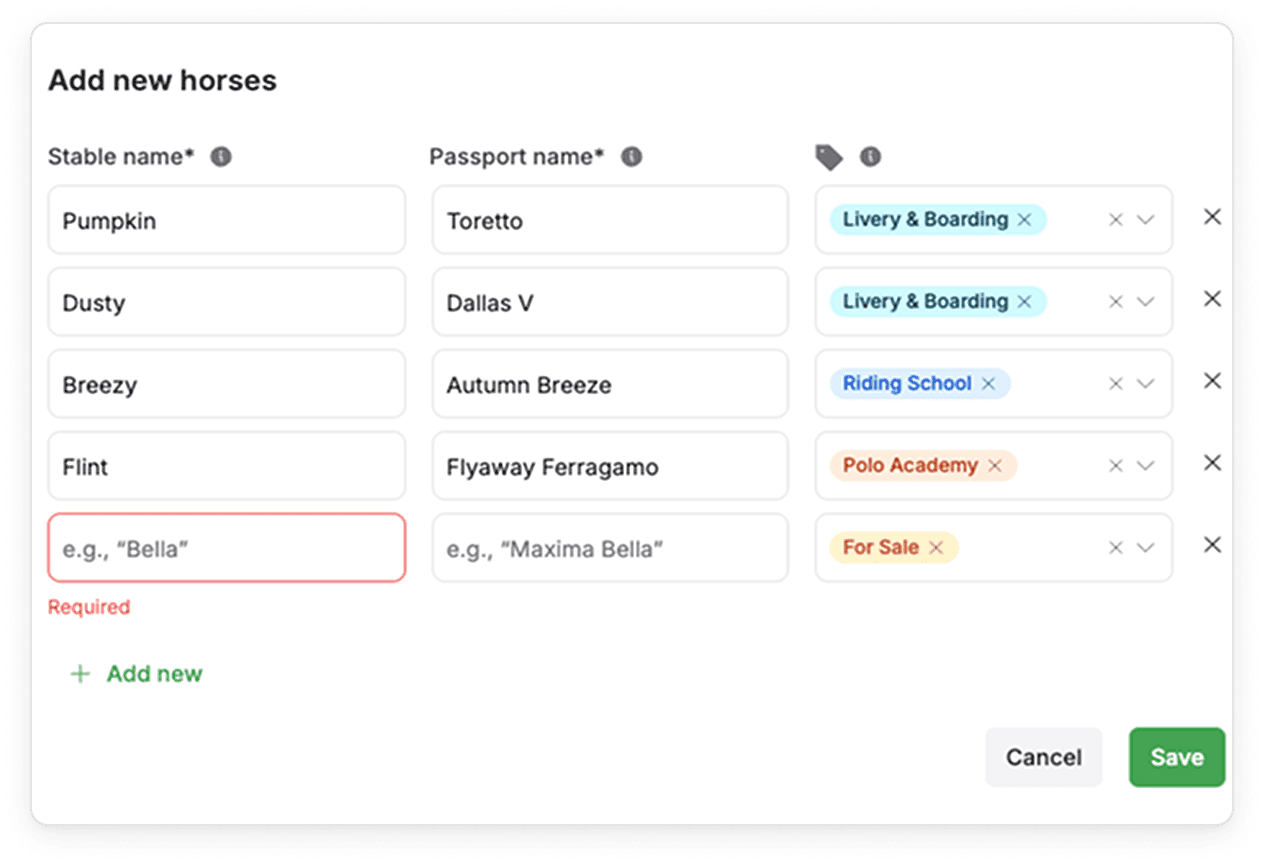Expand the tag dropdown for Pumpkin
Screen dimensions: 1264x864
1146,220
